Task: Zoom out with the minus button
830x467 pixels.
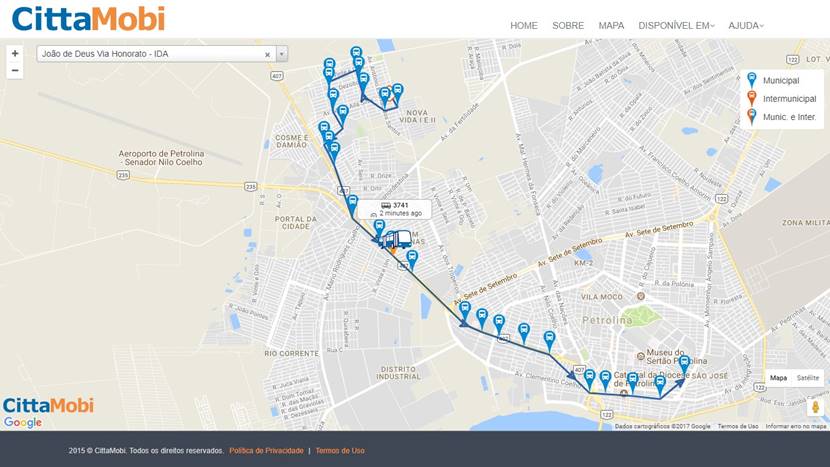Action: coord(15,70)
